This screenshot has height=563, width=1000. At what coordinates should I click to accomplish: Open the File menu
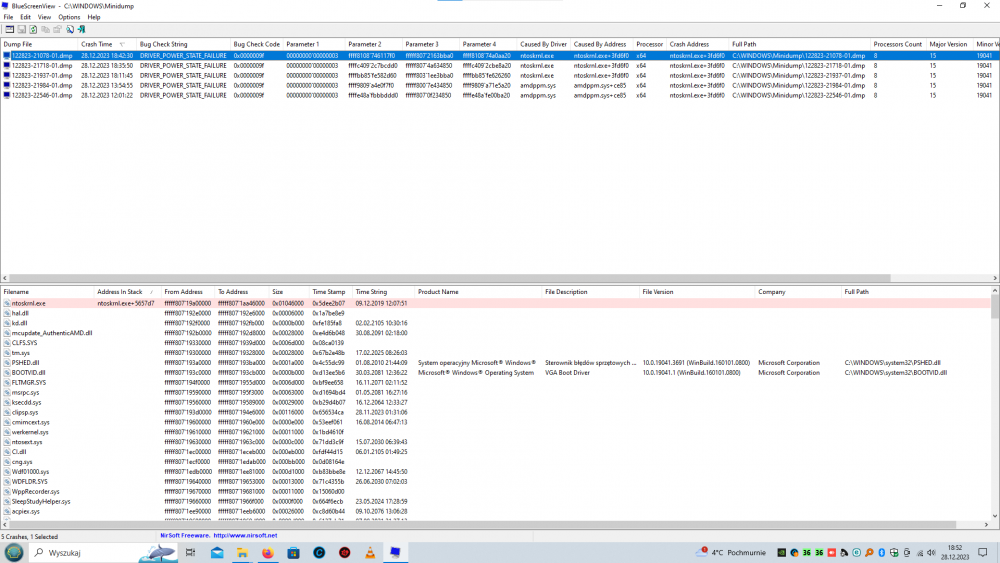(9, 17)
